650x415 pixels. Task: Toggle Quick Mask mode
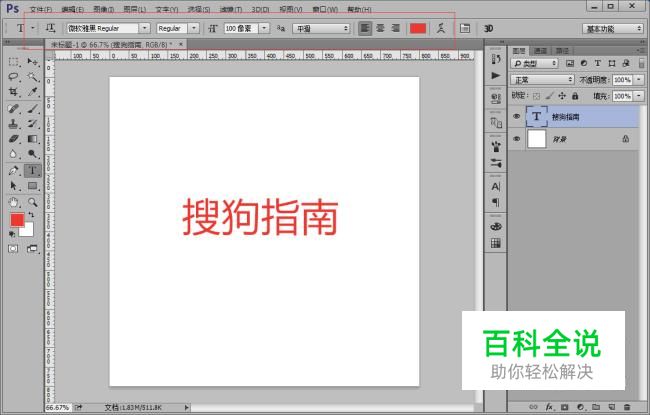point(13,249)
